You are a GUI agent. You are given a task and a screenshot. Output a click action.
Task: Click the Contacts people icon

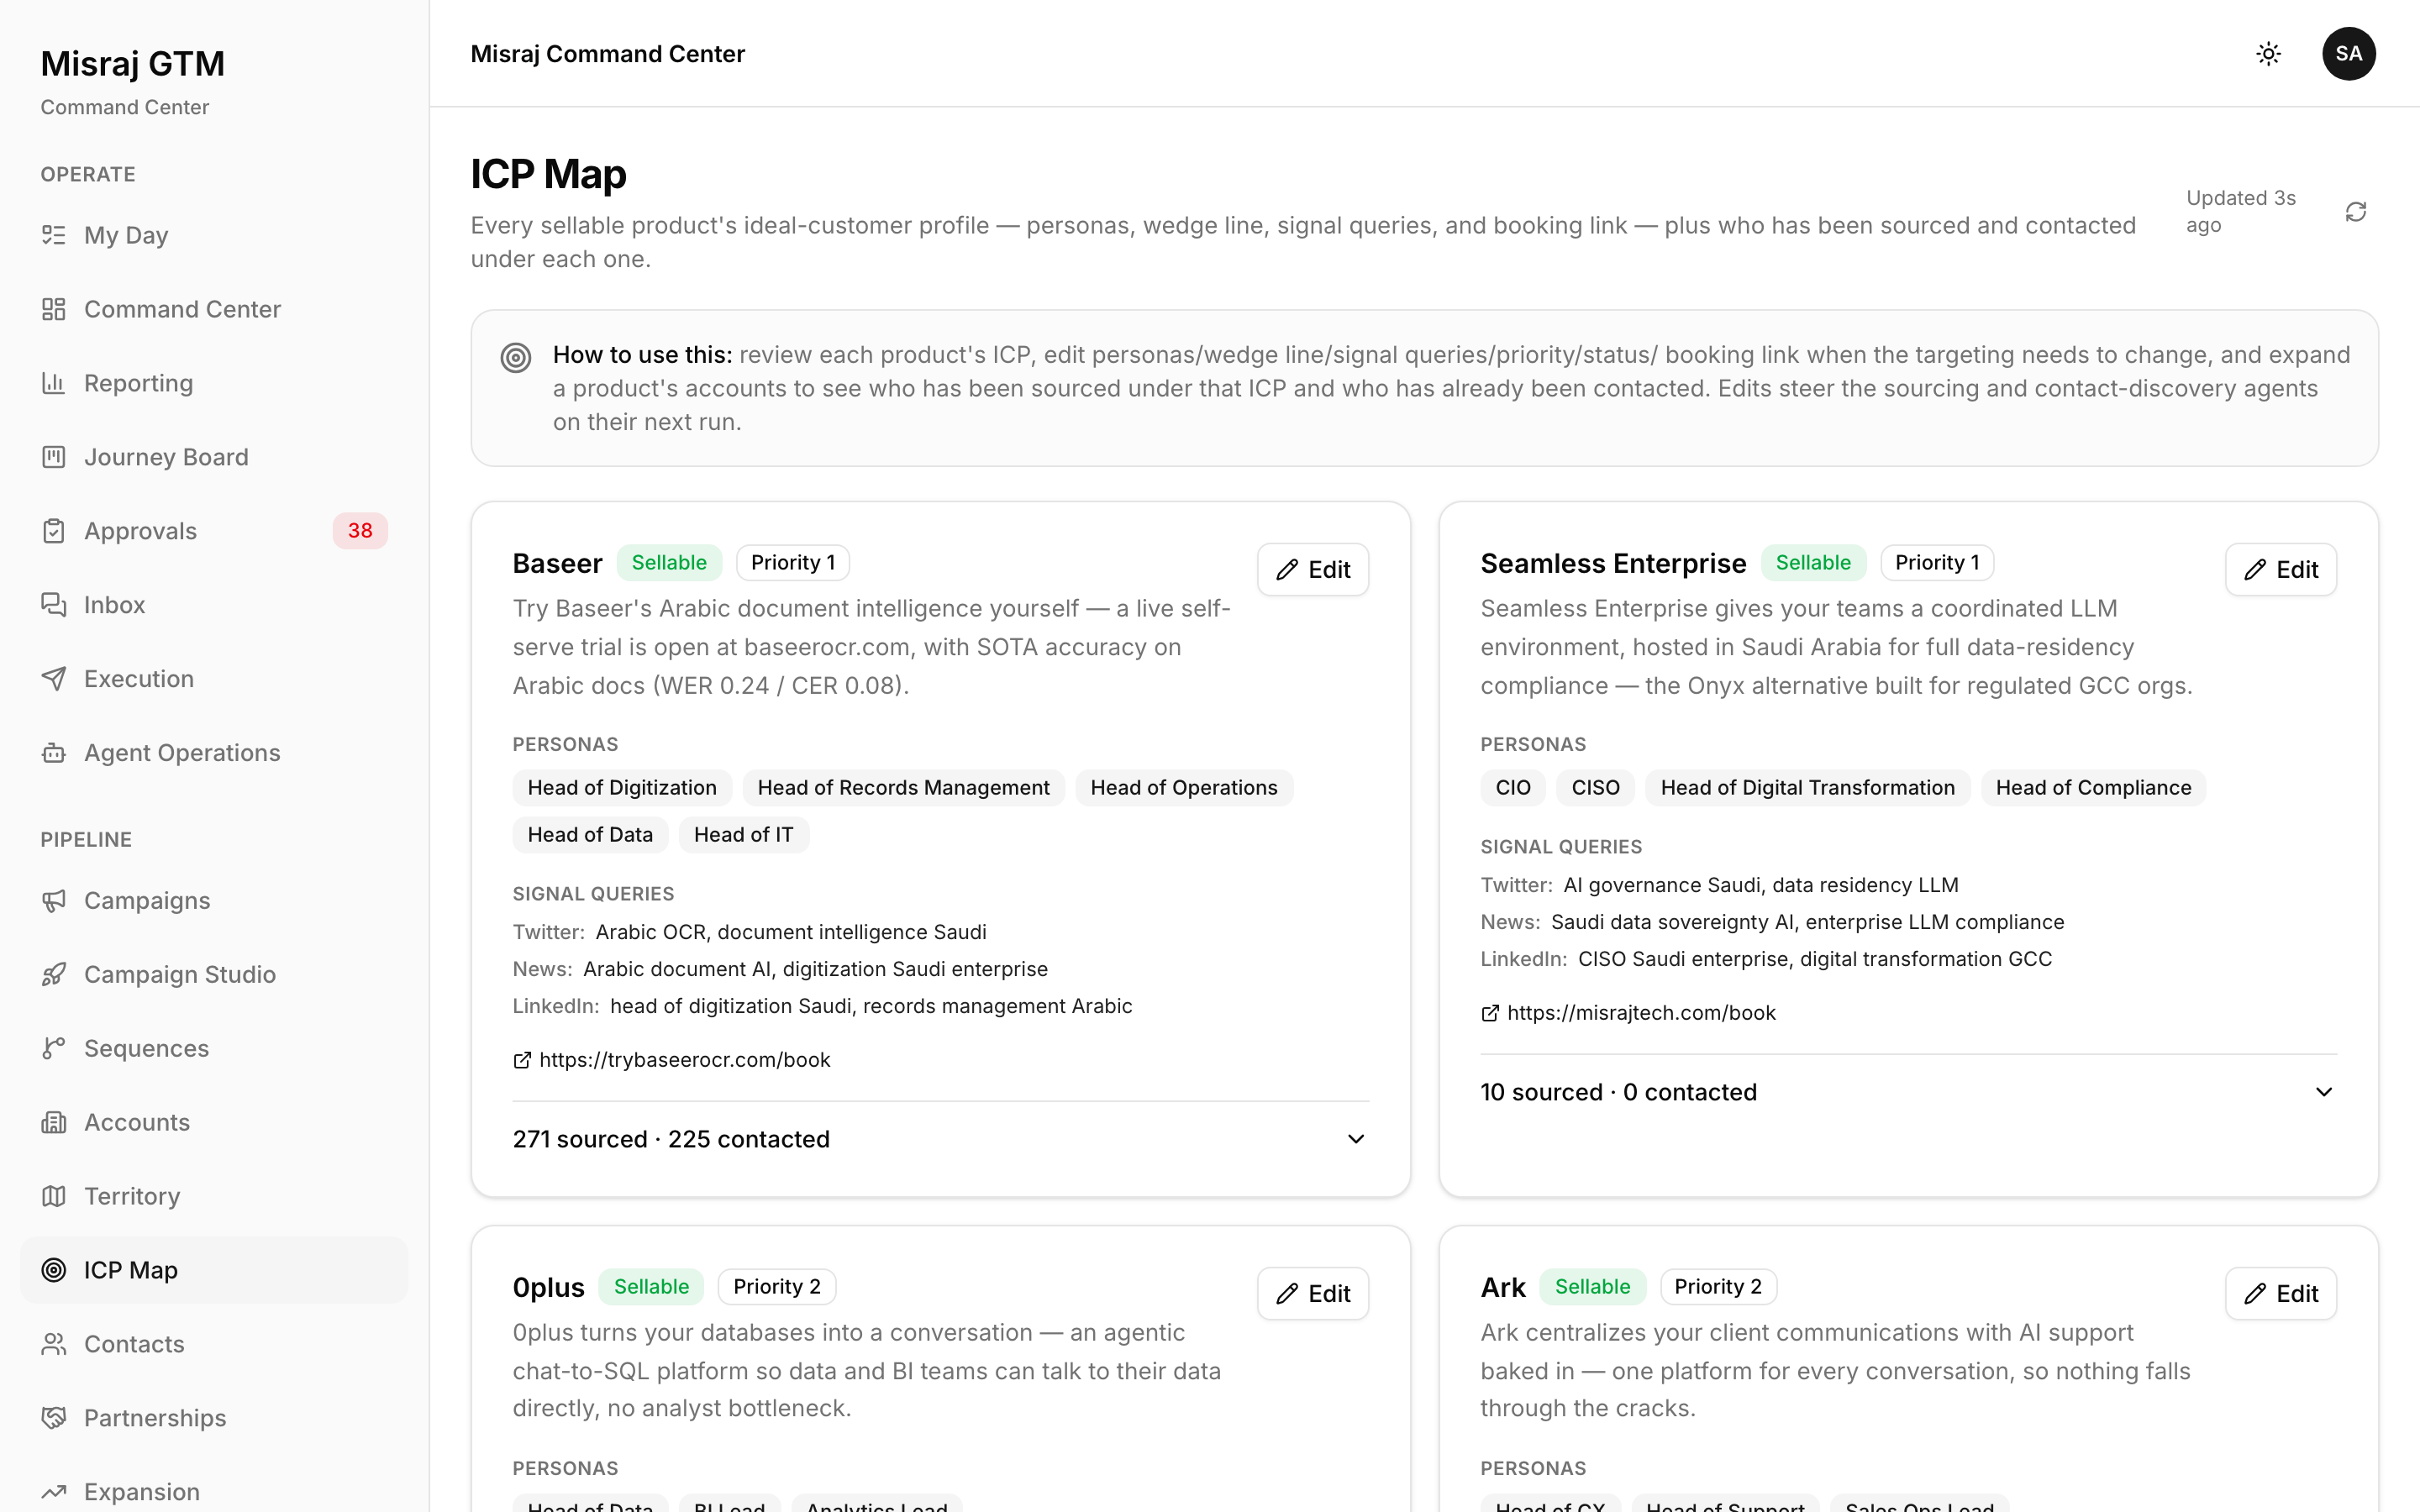tap(54, 1344)
